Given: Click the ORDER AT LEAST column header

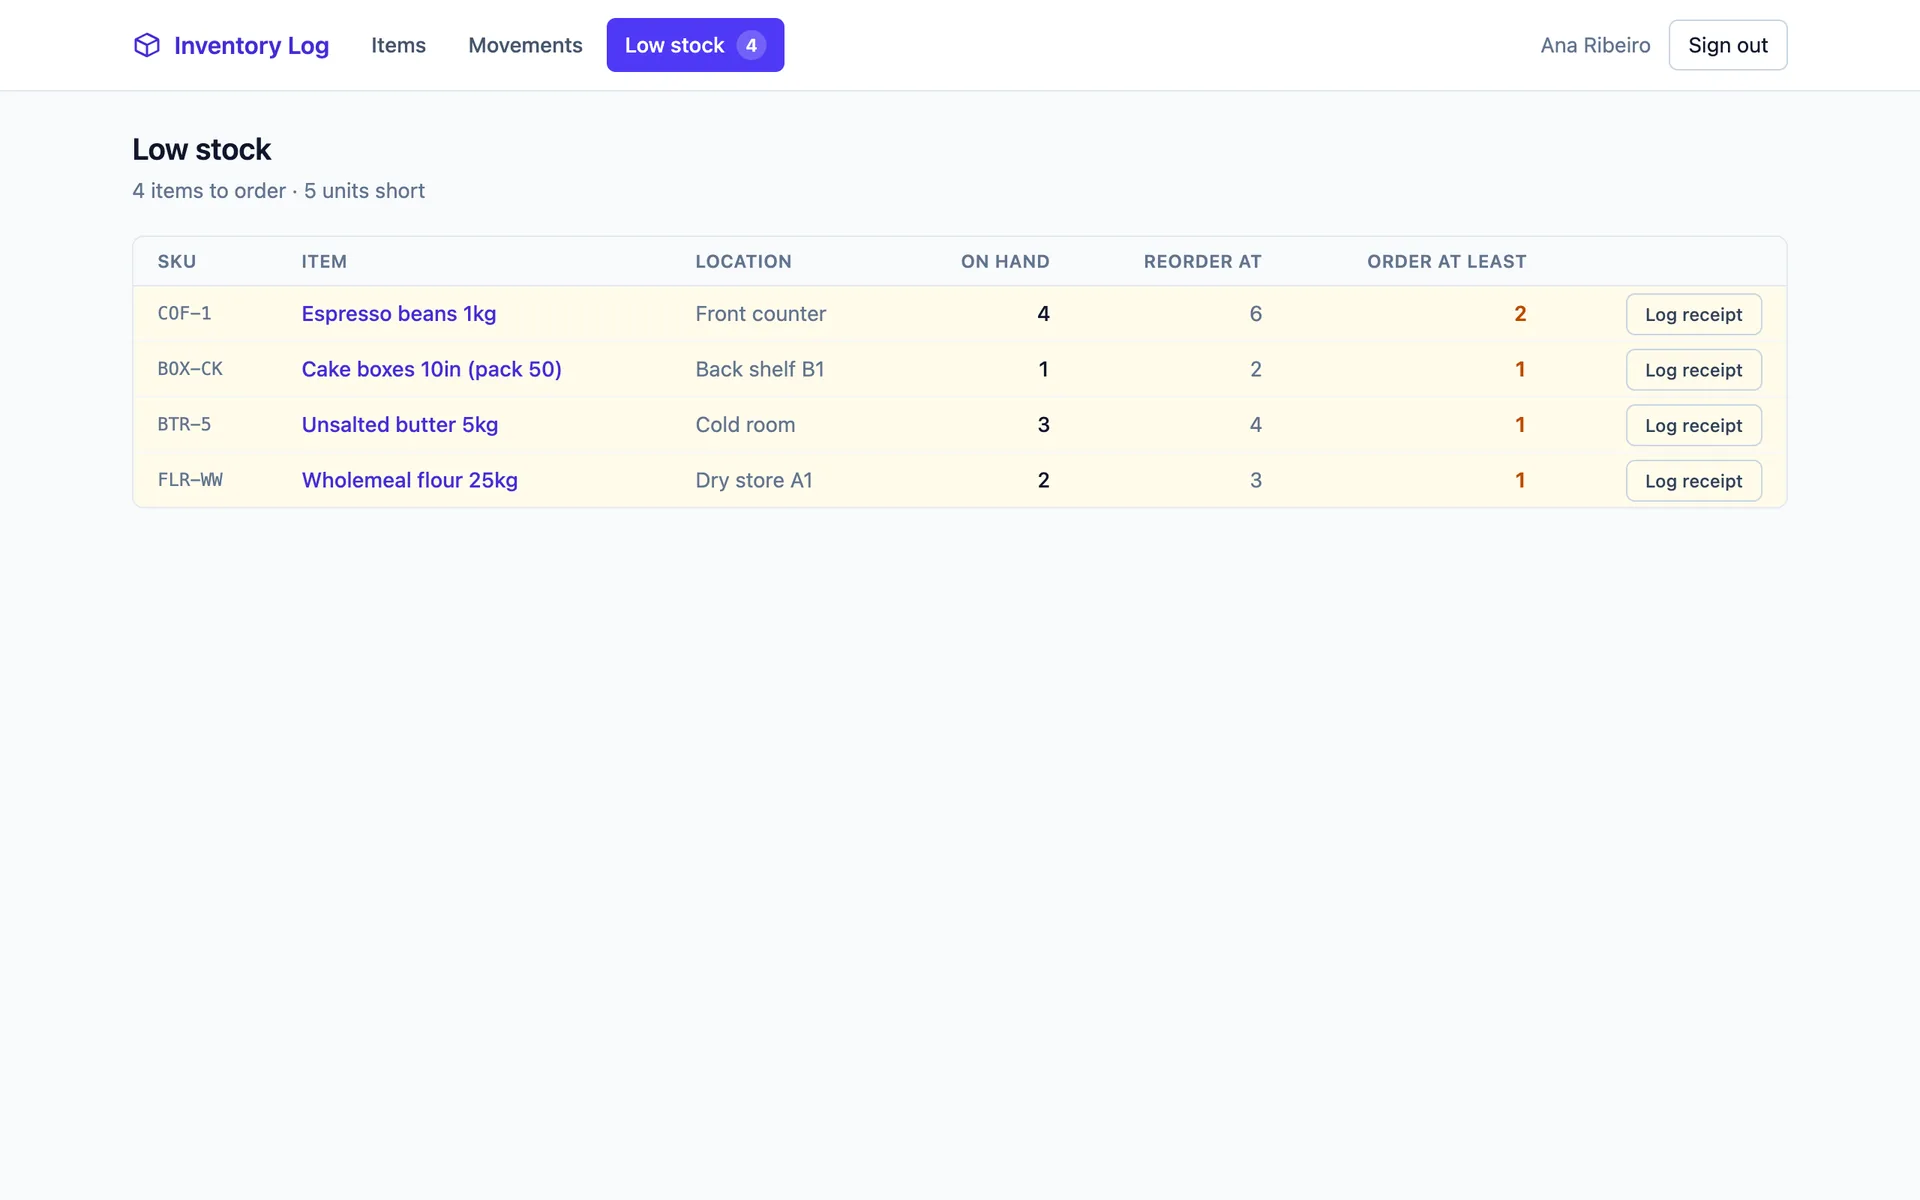Looking at the screenshot, I should (1446, 262).
